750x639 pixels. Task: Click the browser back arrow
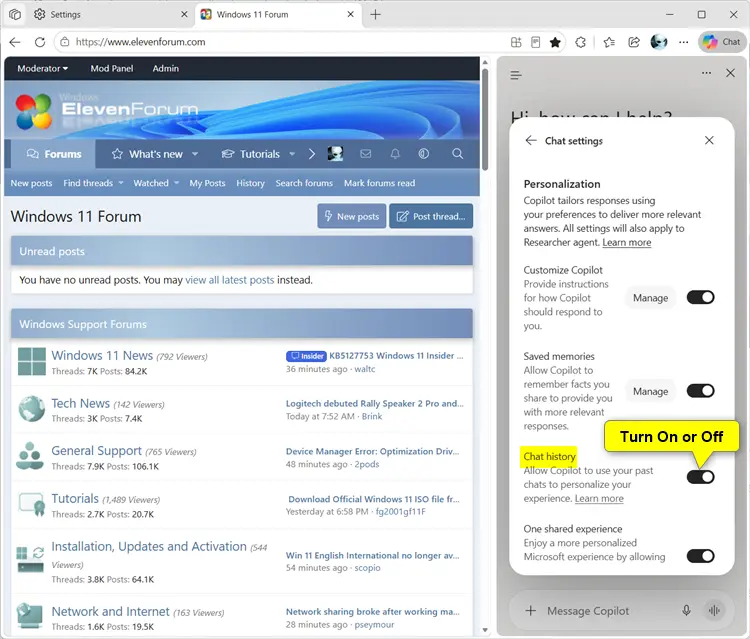point(15,42)
